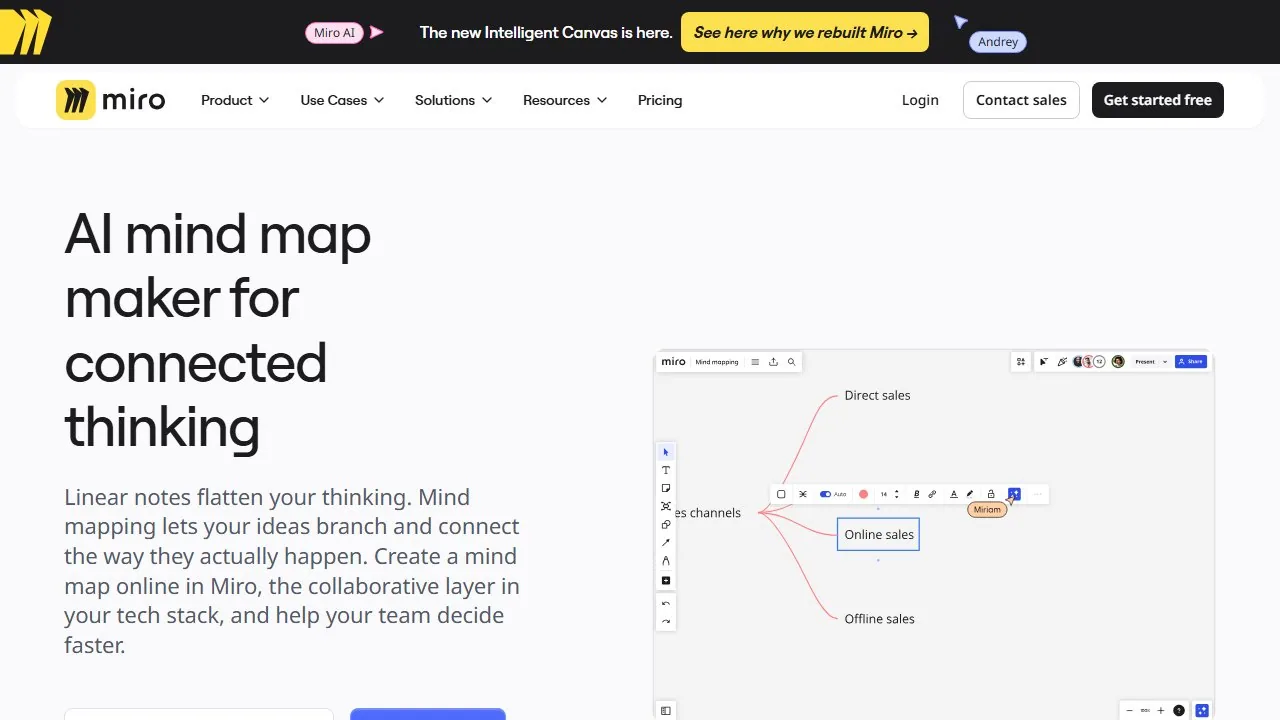Open the Resources dropdown menu

[x=565, y=100]
